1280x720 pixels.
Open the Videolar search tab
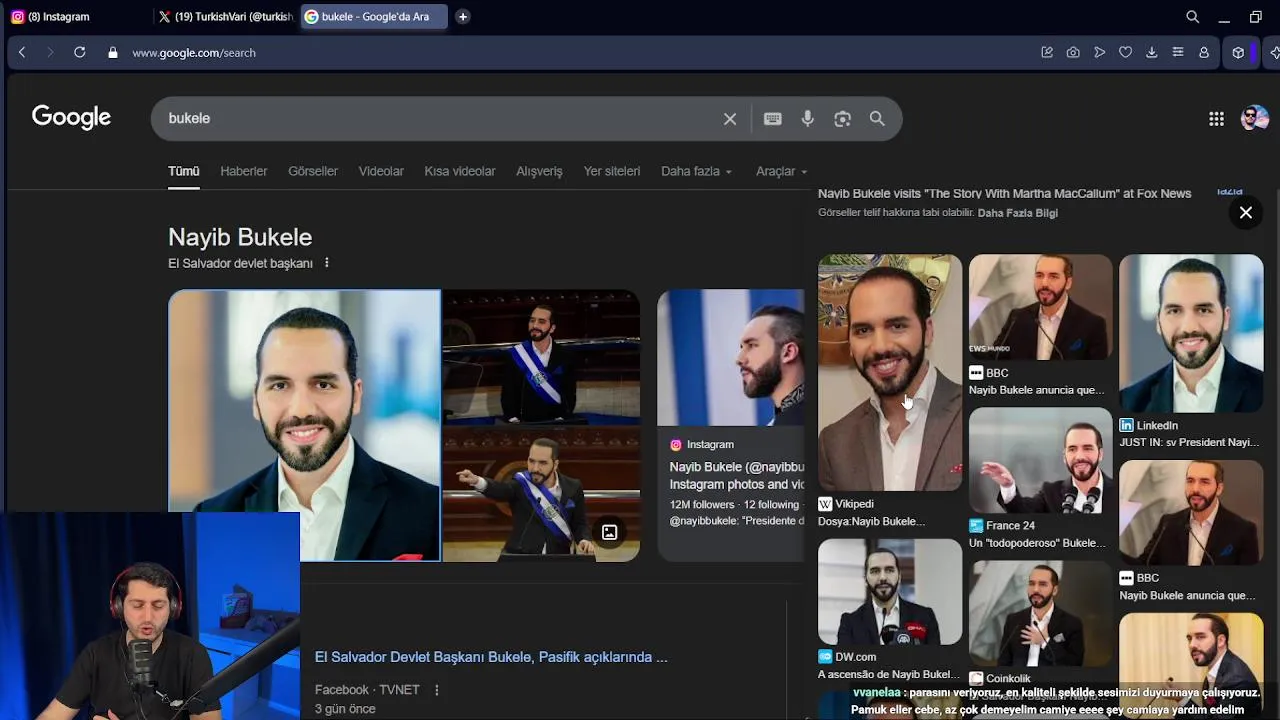[x=381, y=171]
